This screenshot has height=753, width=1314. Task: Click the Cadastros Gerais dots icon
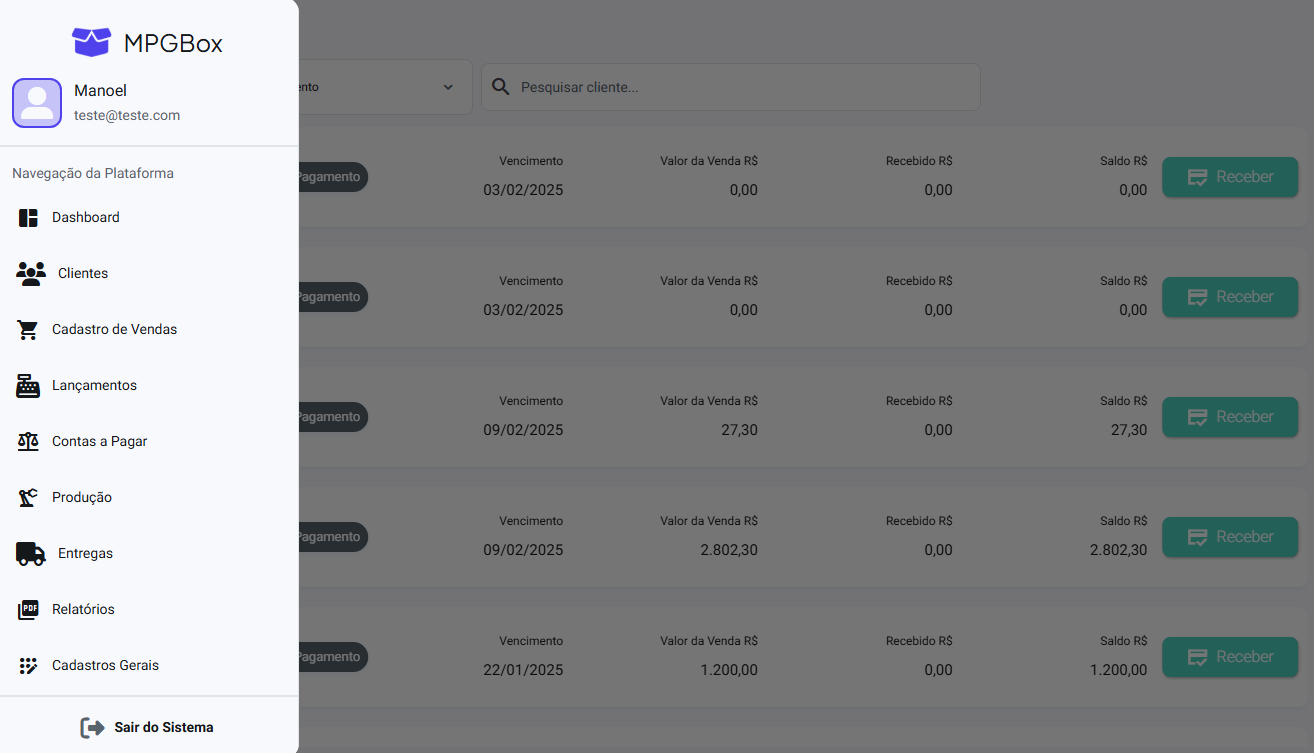[x=28, y=666]
